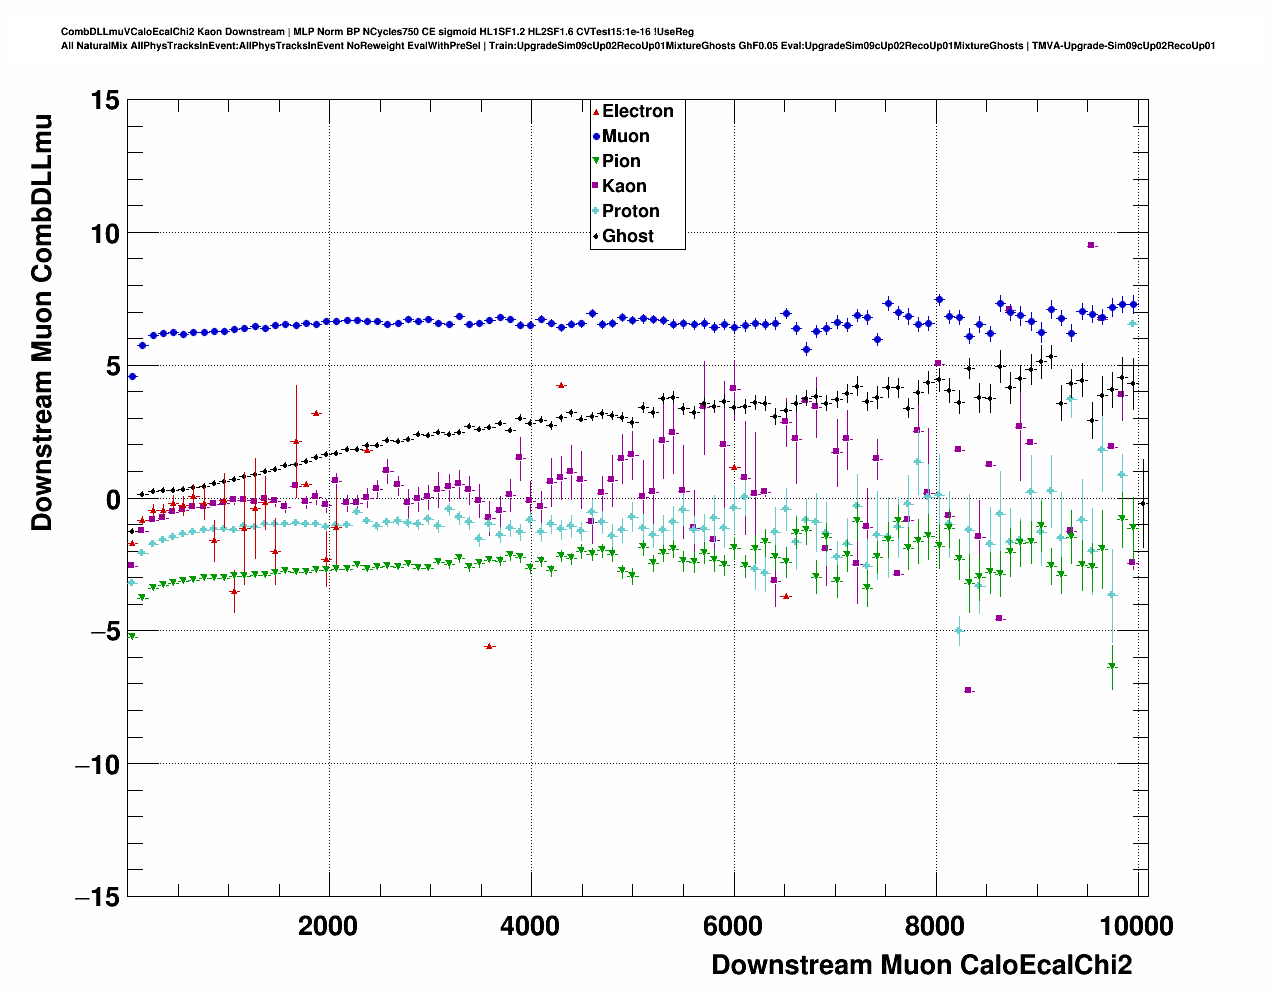This screenshot has width=1276, height=996.
Task: Click the highest Kaon outlier point near 9.5
Action: point(1092,245)
